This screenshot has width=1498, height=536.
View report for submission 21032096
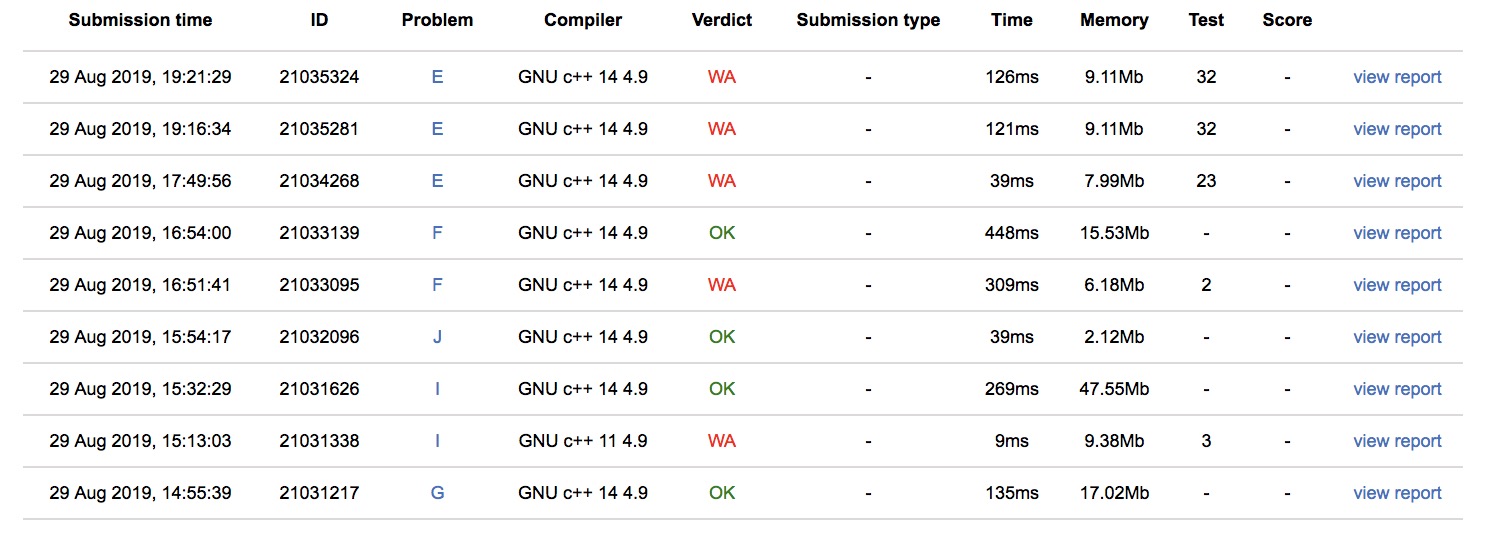[x=1396, y=337]
